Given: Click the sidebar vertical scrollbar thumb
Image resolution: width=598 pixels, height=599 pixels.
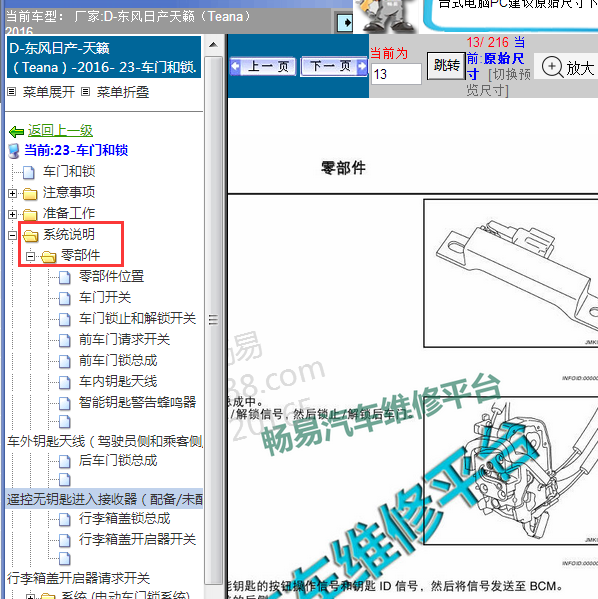Looking at the screenshot, I should pyautogui.click(x=214, y=320).
